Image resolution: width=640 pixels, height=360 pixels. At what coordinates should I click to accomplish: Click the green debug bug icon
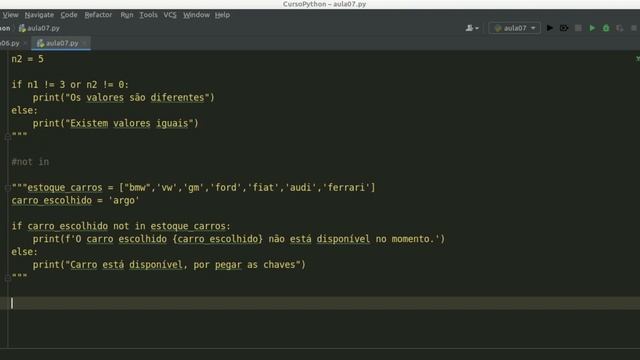click(606, 28)
